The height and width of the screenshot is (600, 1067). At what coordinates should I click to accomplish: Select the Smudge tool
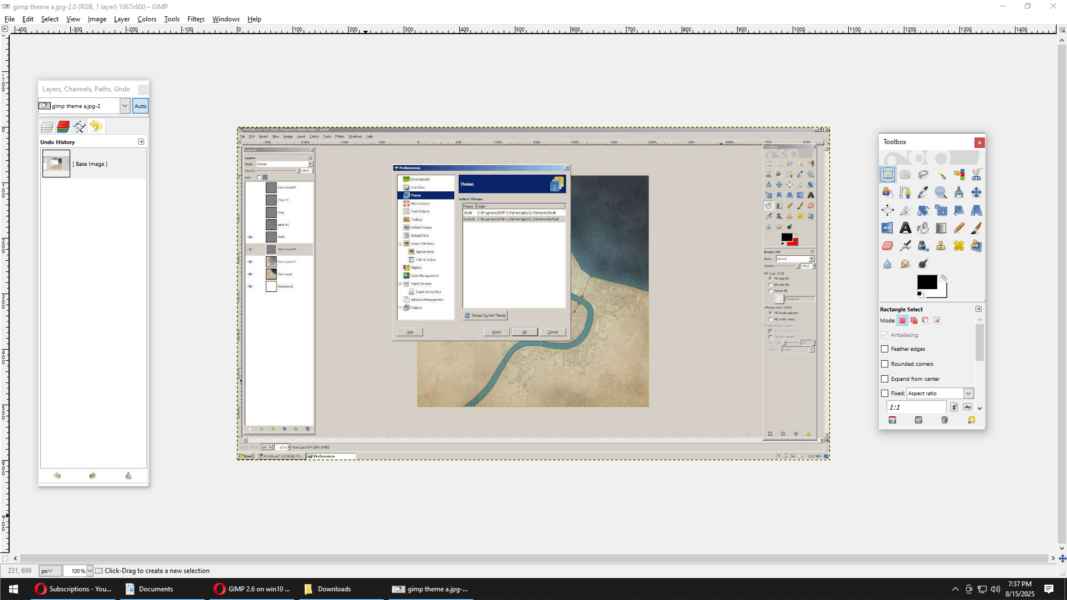[x=905, y=263]
